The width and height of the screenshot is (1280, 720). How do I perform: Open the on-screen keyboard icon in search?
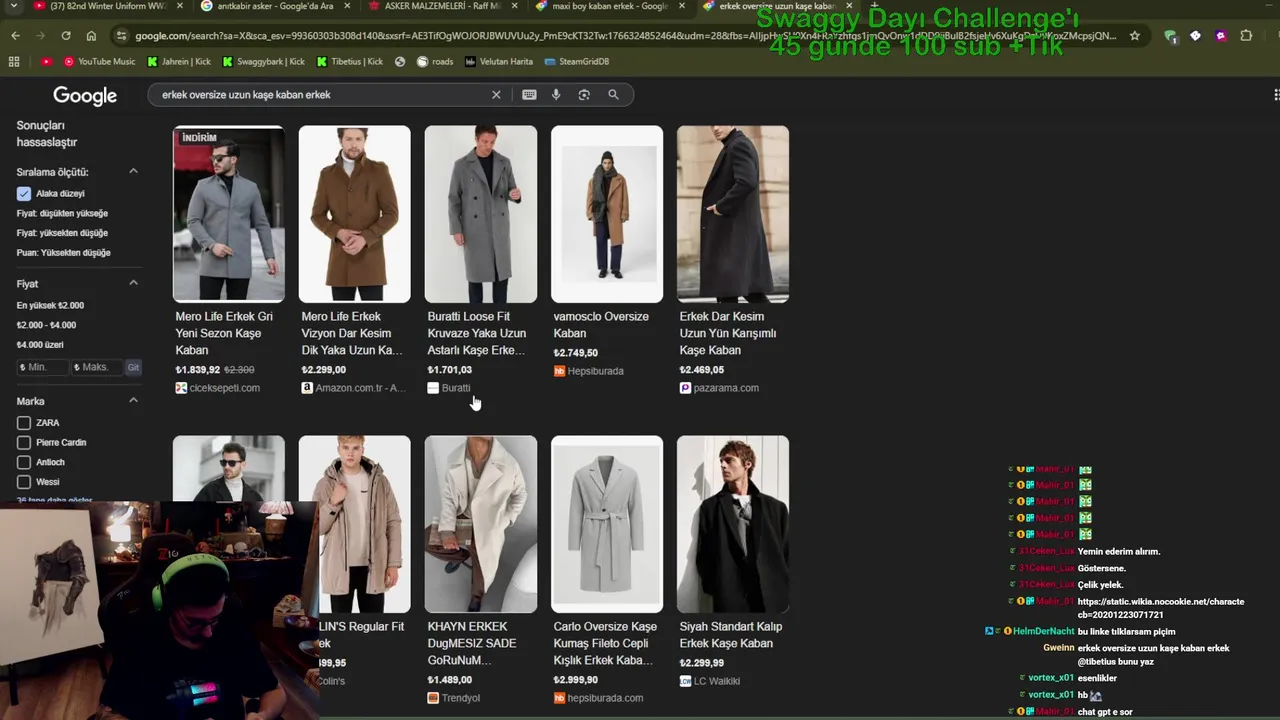point(529,95)
